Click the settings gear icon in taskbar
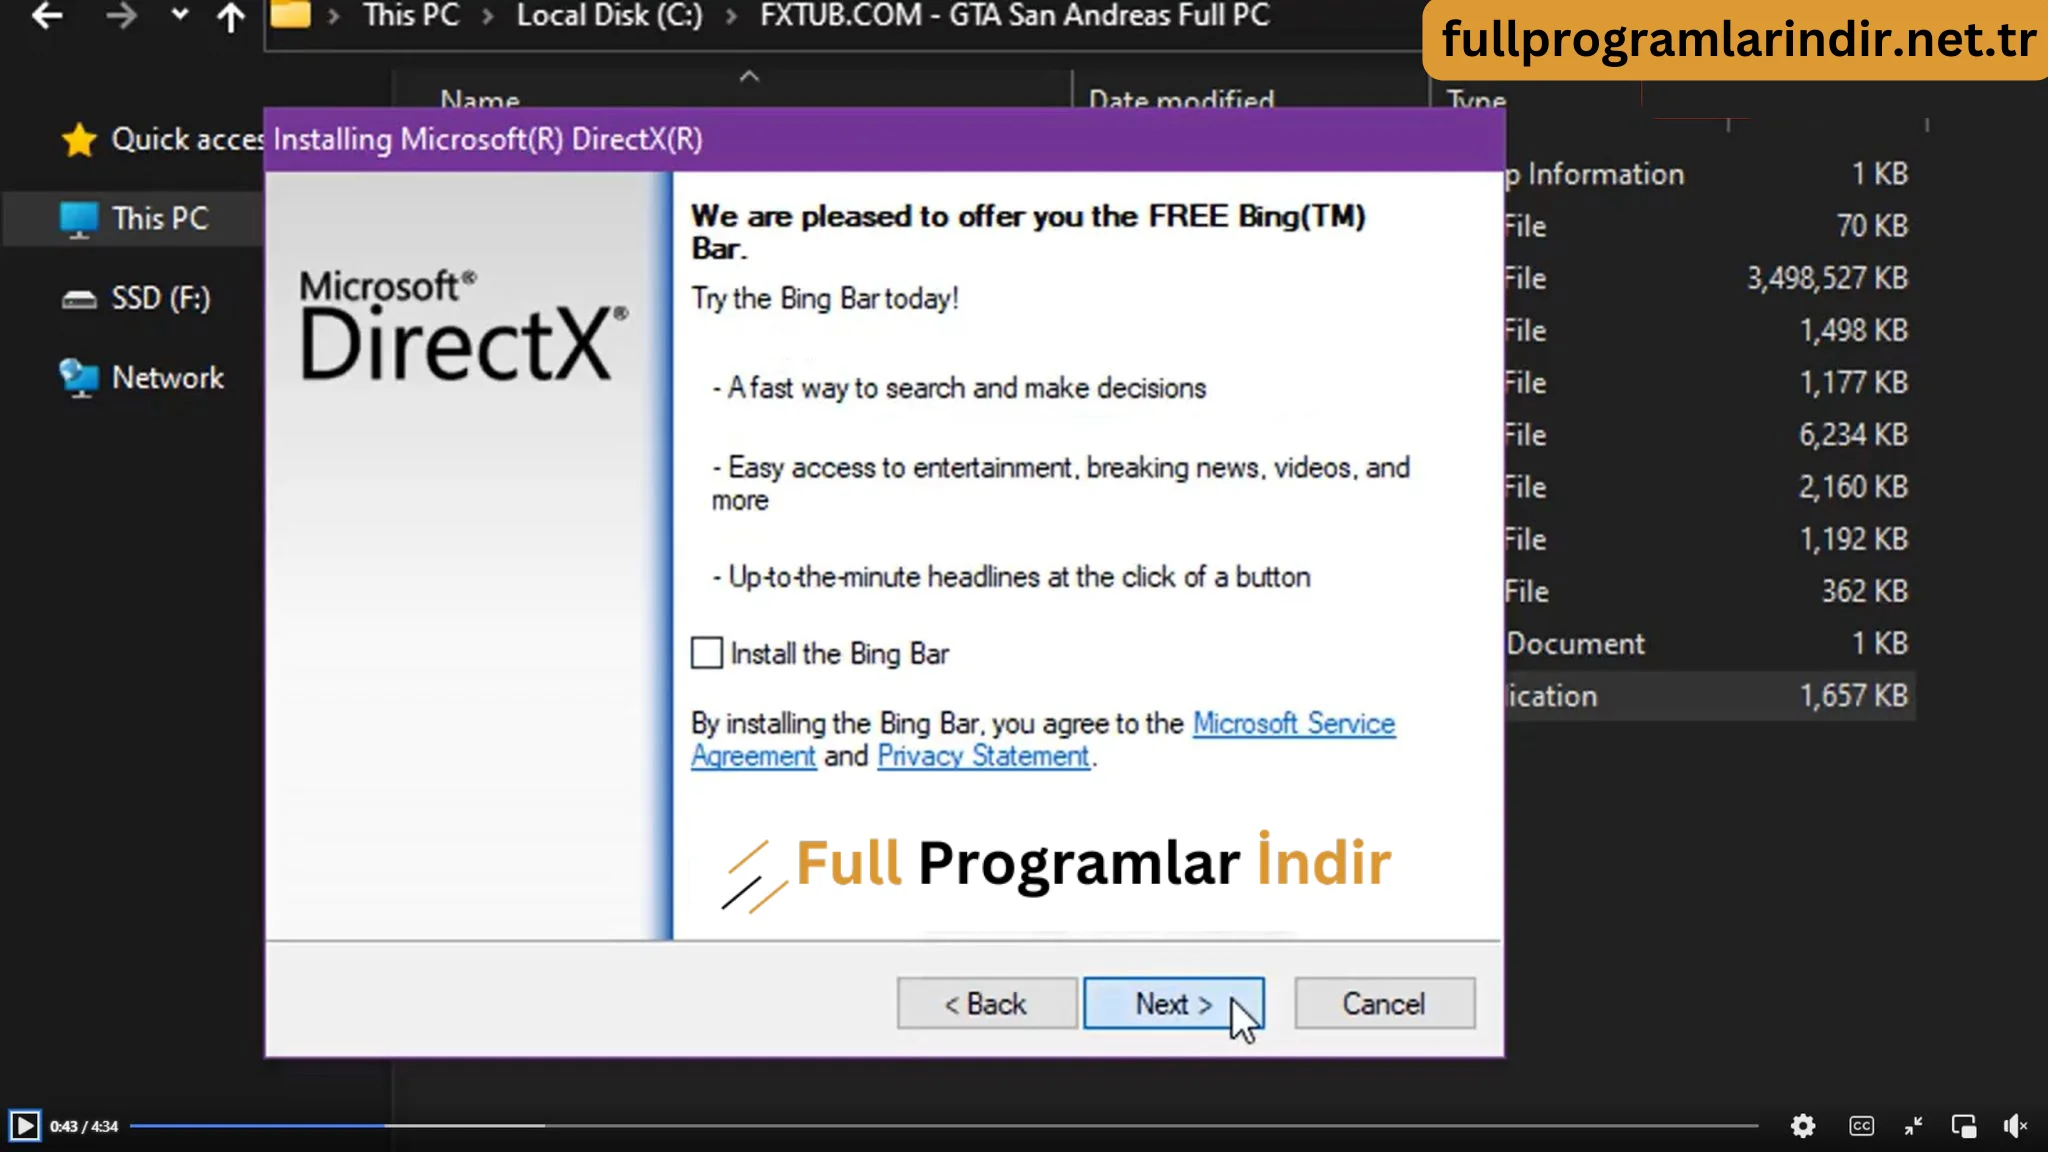 click(1802, 1125)
